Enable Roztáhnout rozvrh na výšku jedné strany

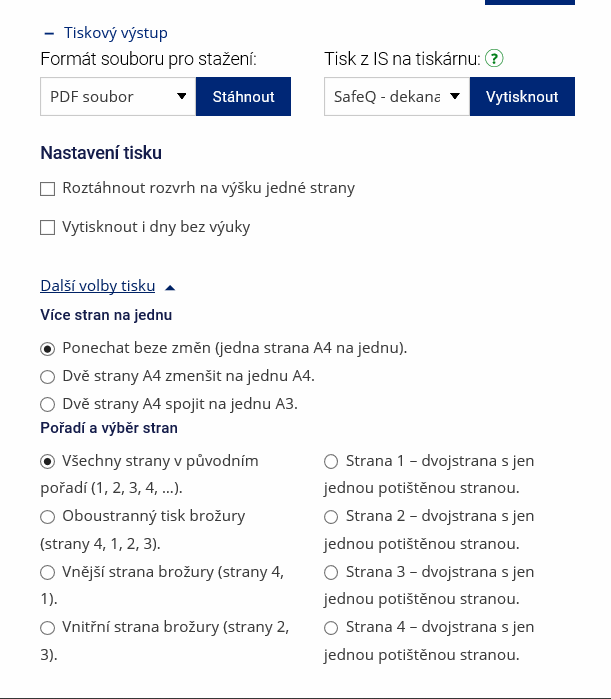(47, 188)
